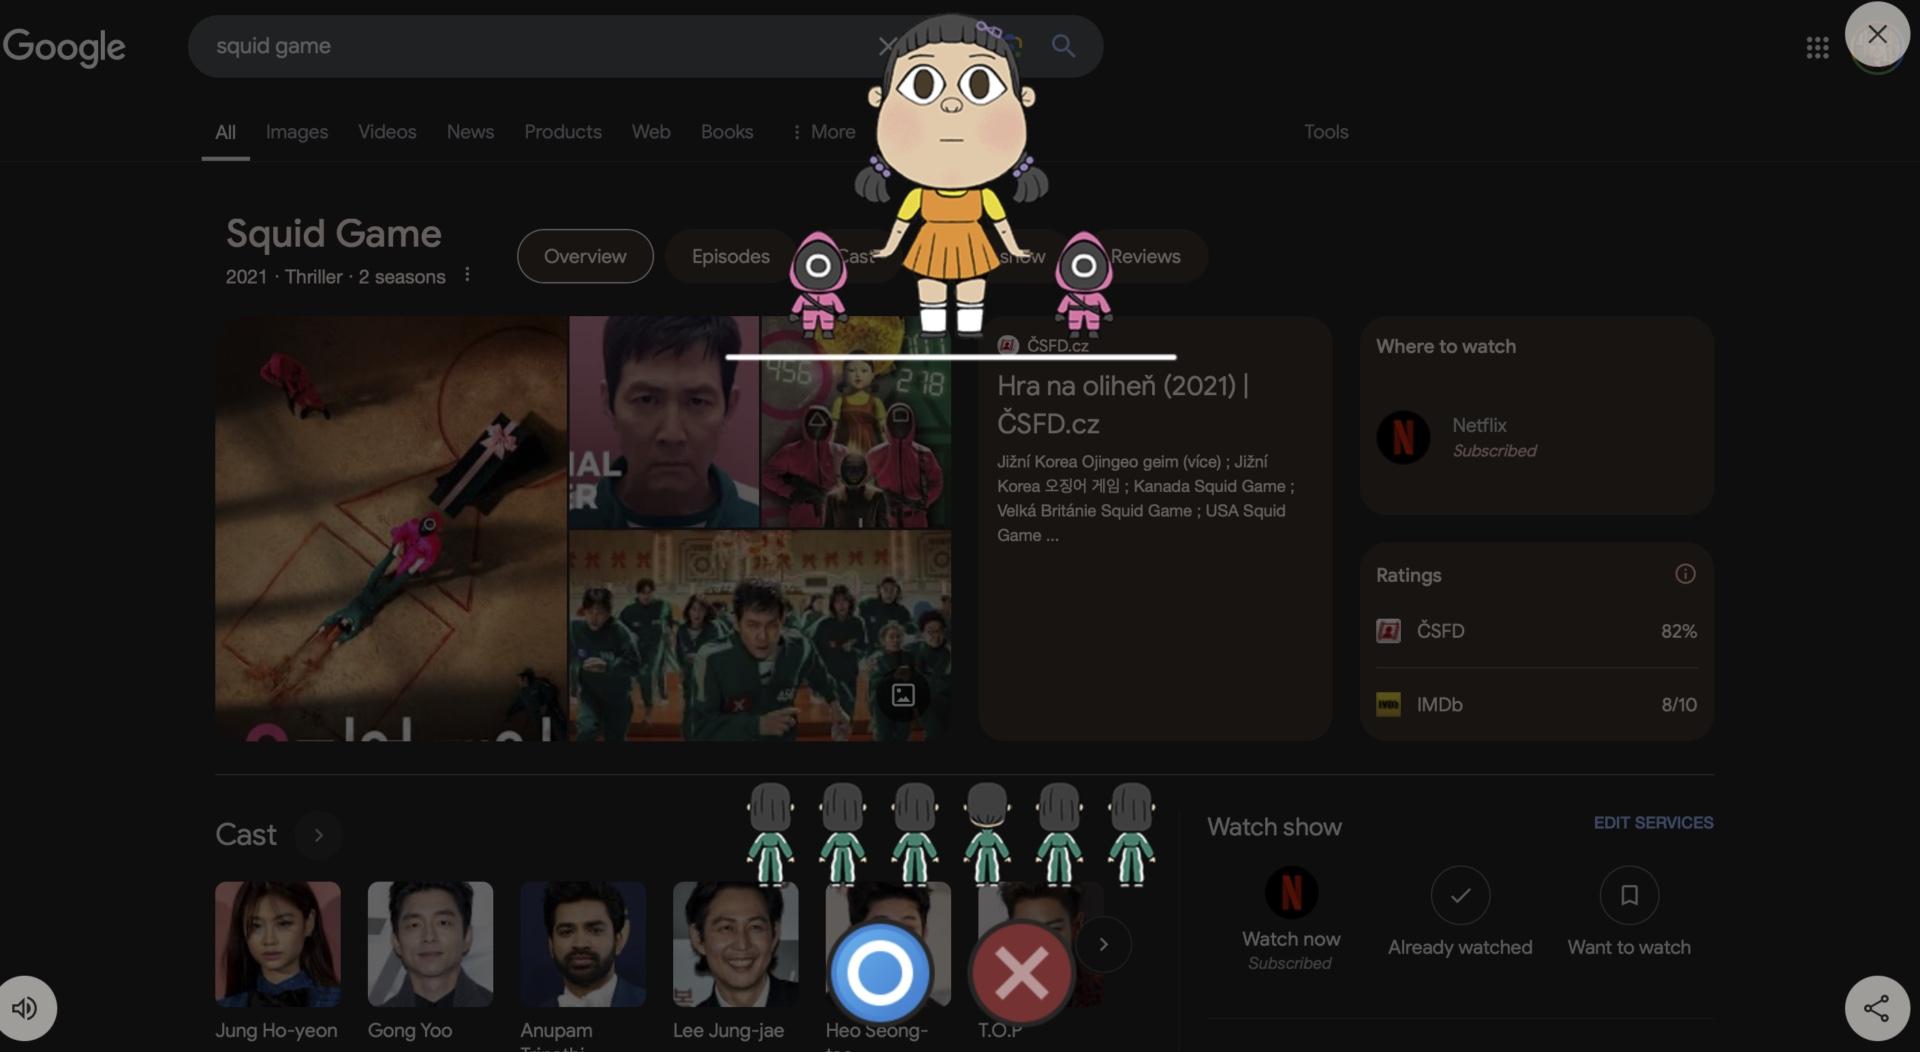Open the large aerial Squid Game image
1920x1052 pixels.
[x=391, y=529]
